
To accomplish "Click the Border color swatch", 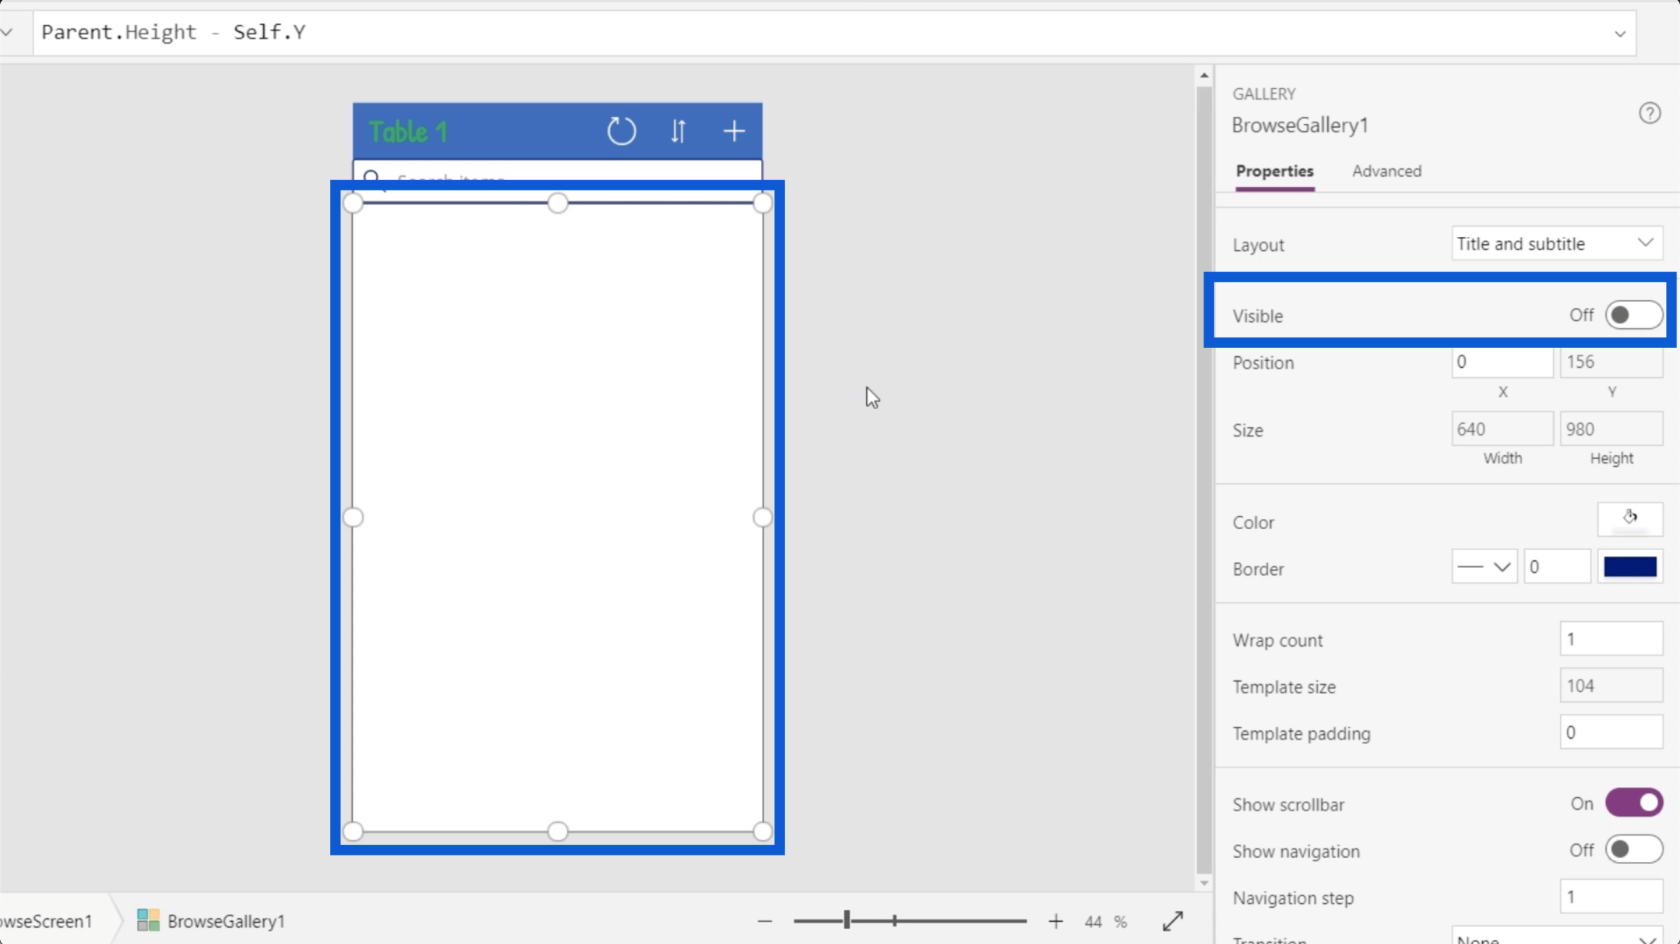I will (1630, 567).
